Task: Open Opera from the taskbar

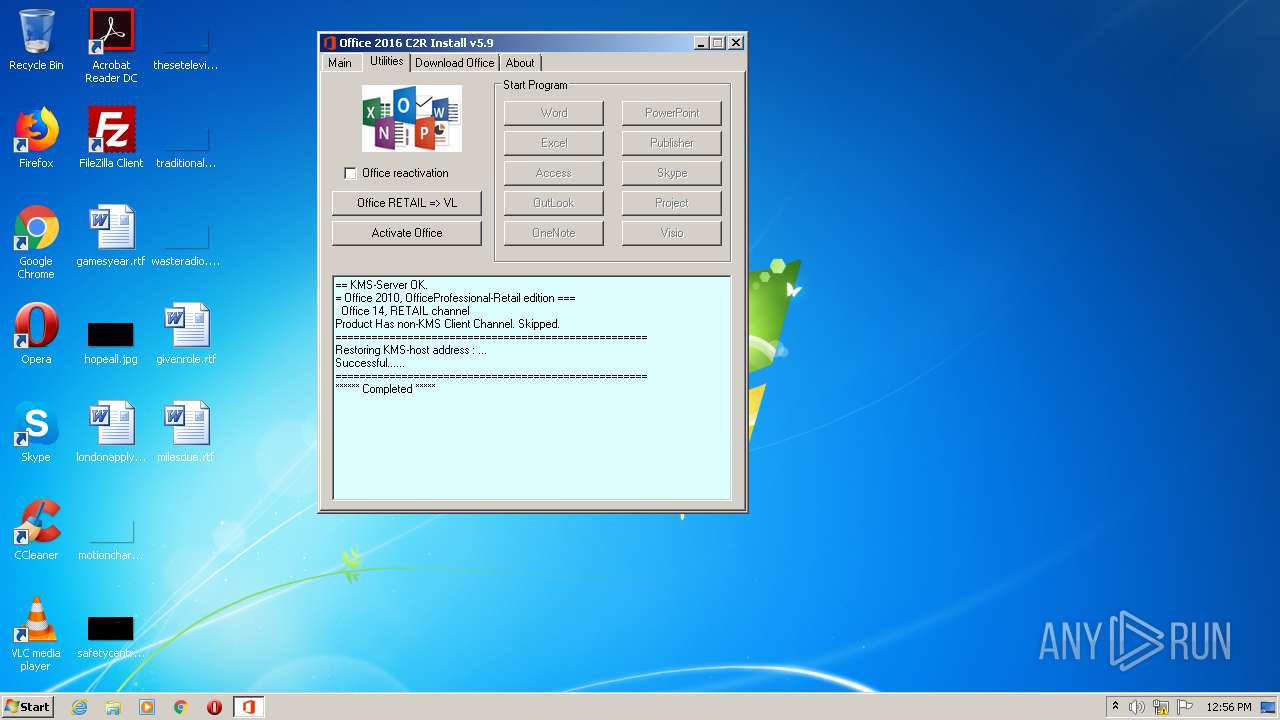Action: pyautogui.click(x=214, y=707)
